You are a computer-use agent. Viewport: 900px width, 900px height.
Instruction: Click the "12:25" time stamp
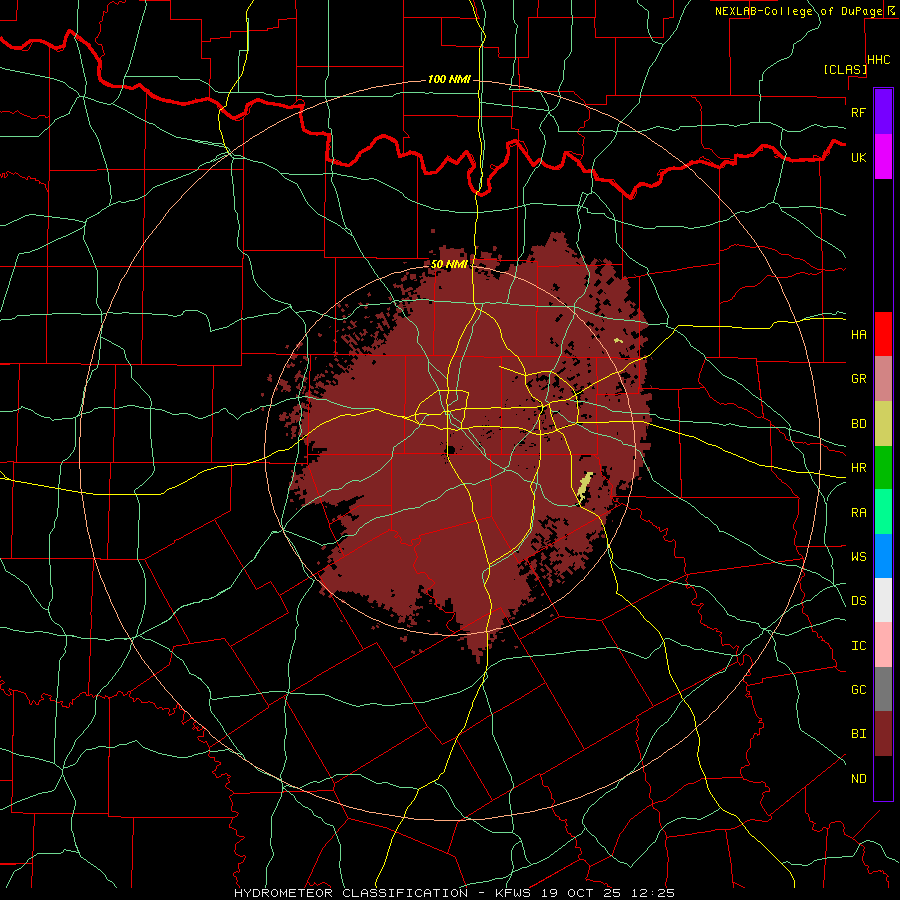[654, 893]
